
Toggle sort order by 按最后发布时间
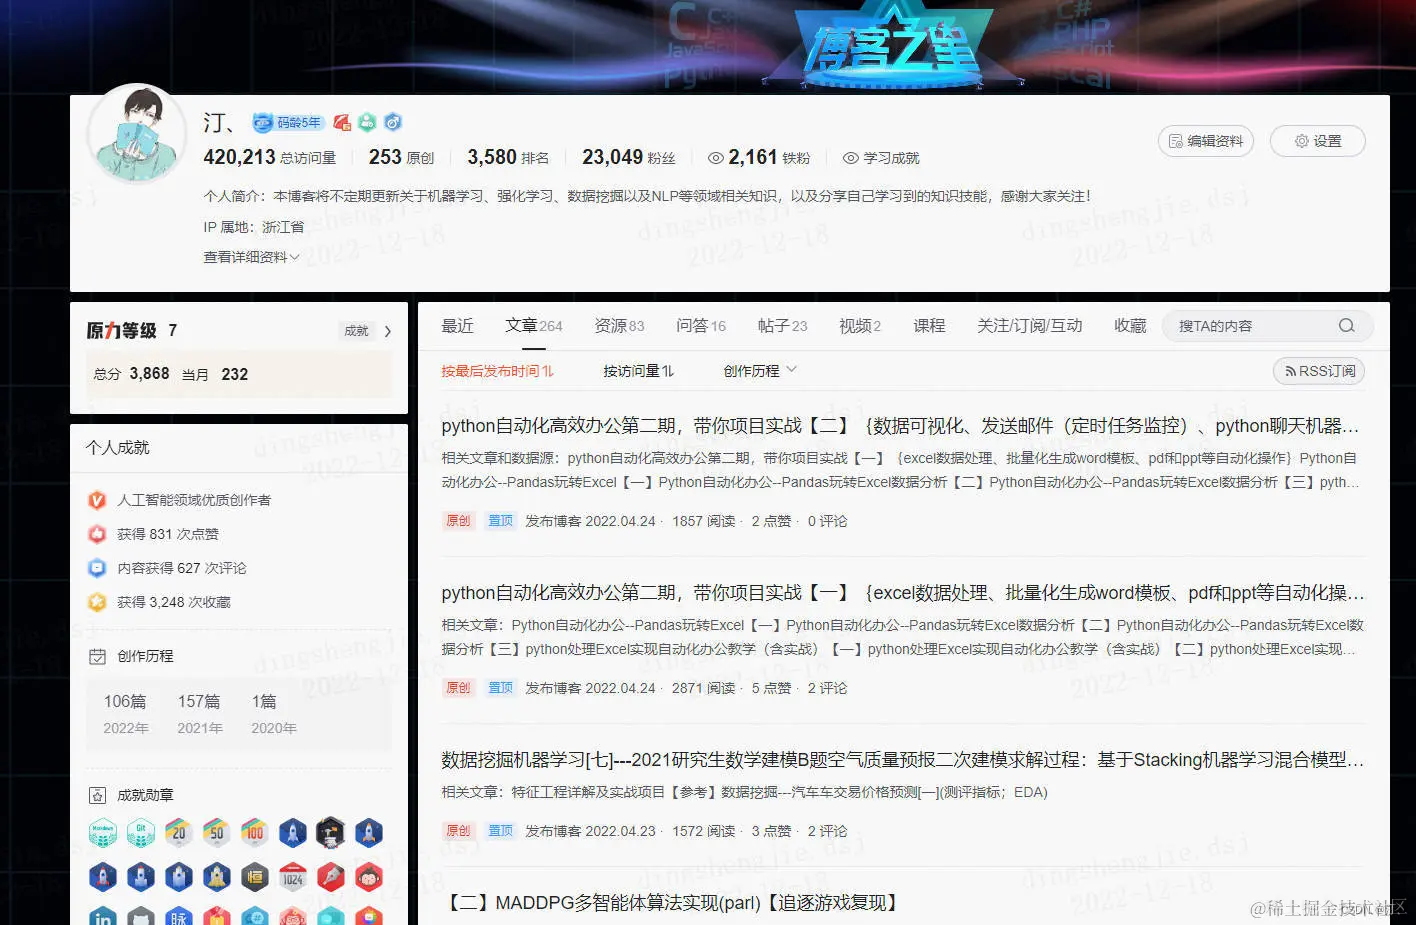pyautogui.click(x=498, y=371)
